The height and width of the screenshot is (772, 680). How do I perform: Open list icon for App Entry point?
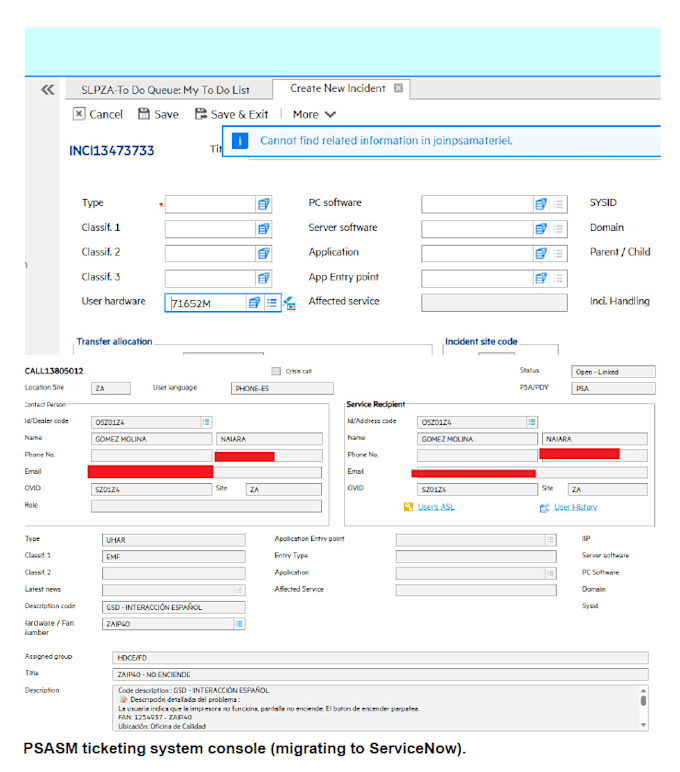tap(558, 278)
